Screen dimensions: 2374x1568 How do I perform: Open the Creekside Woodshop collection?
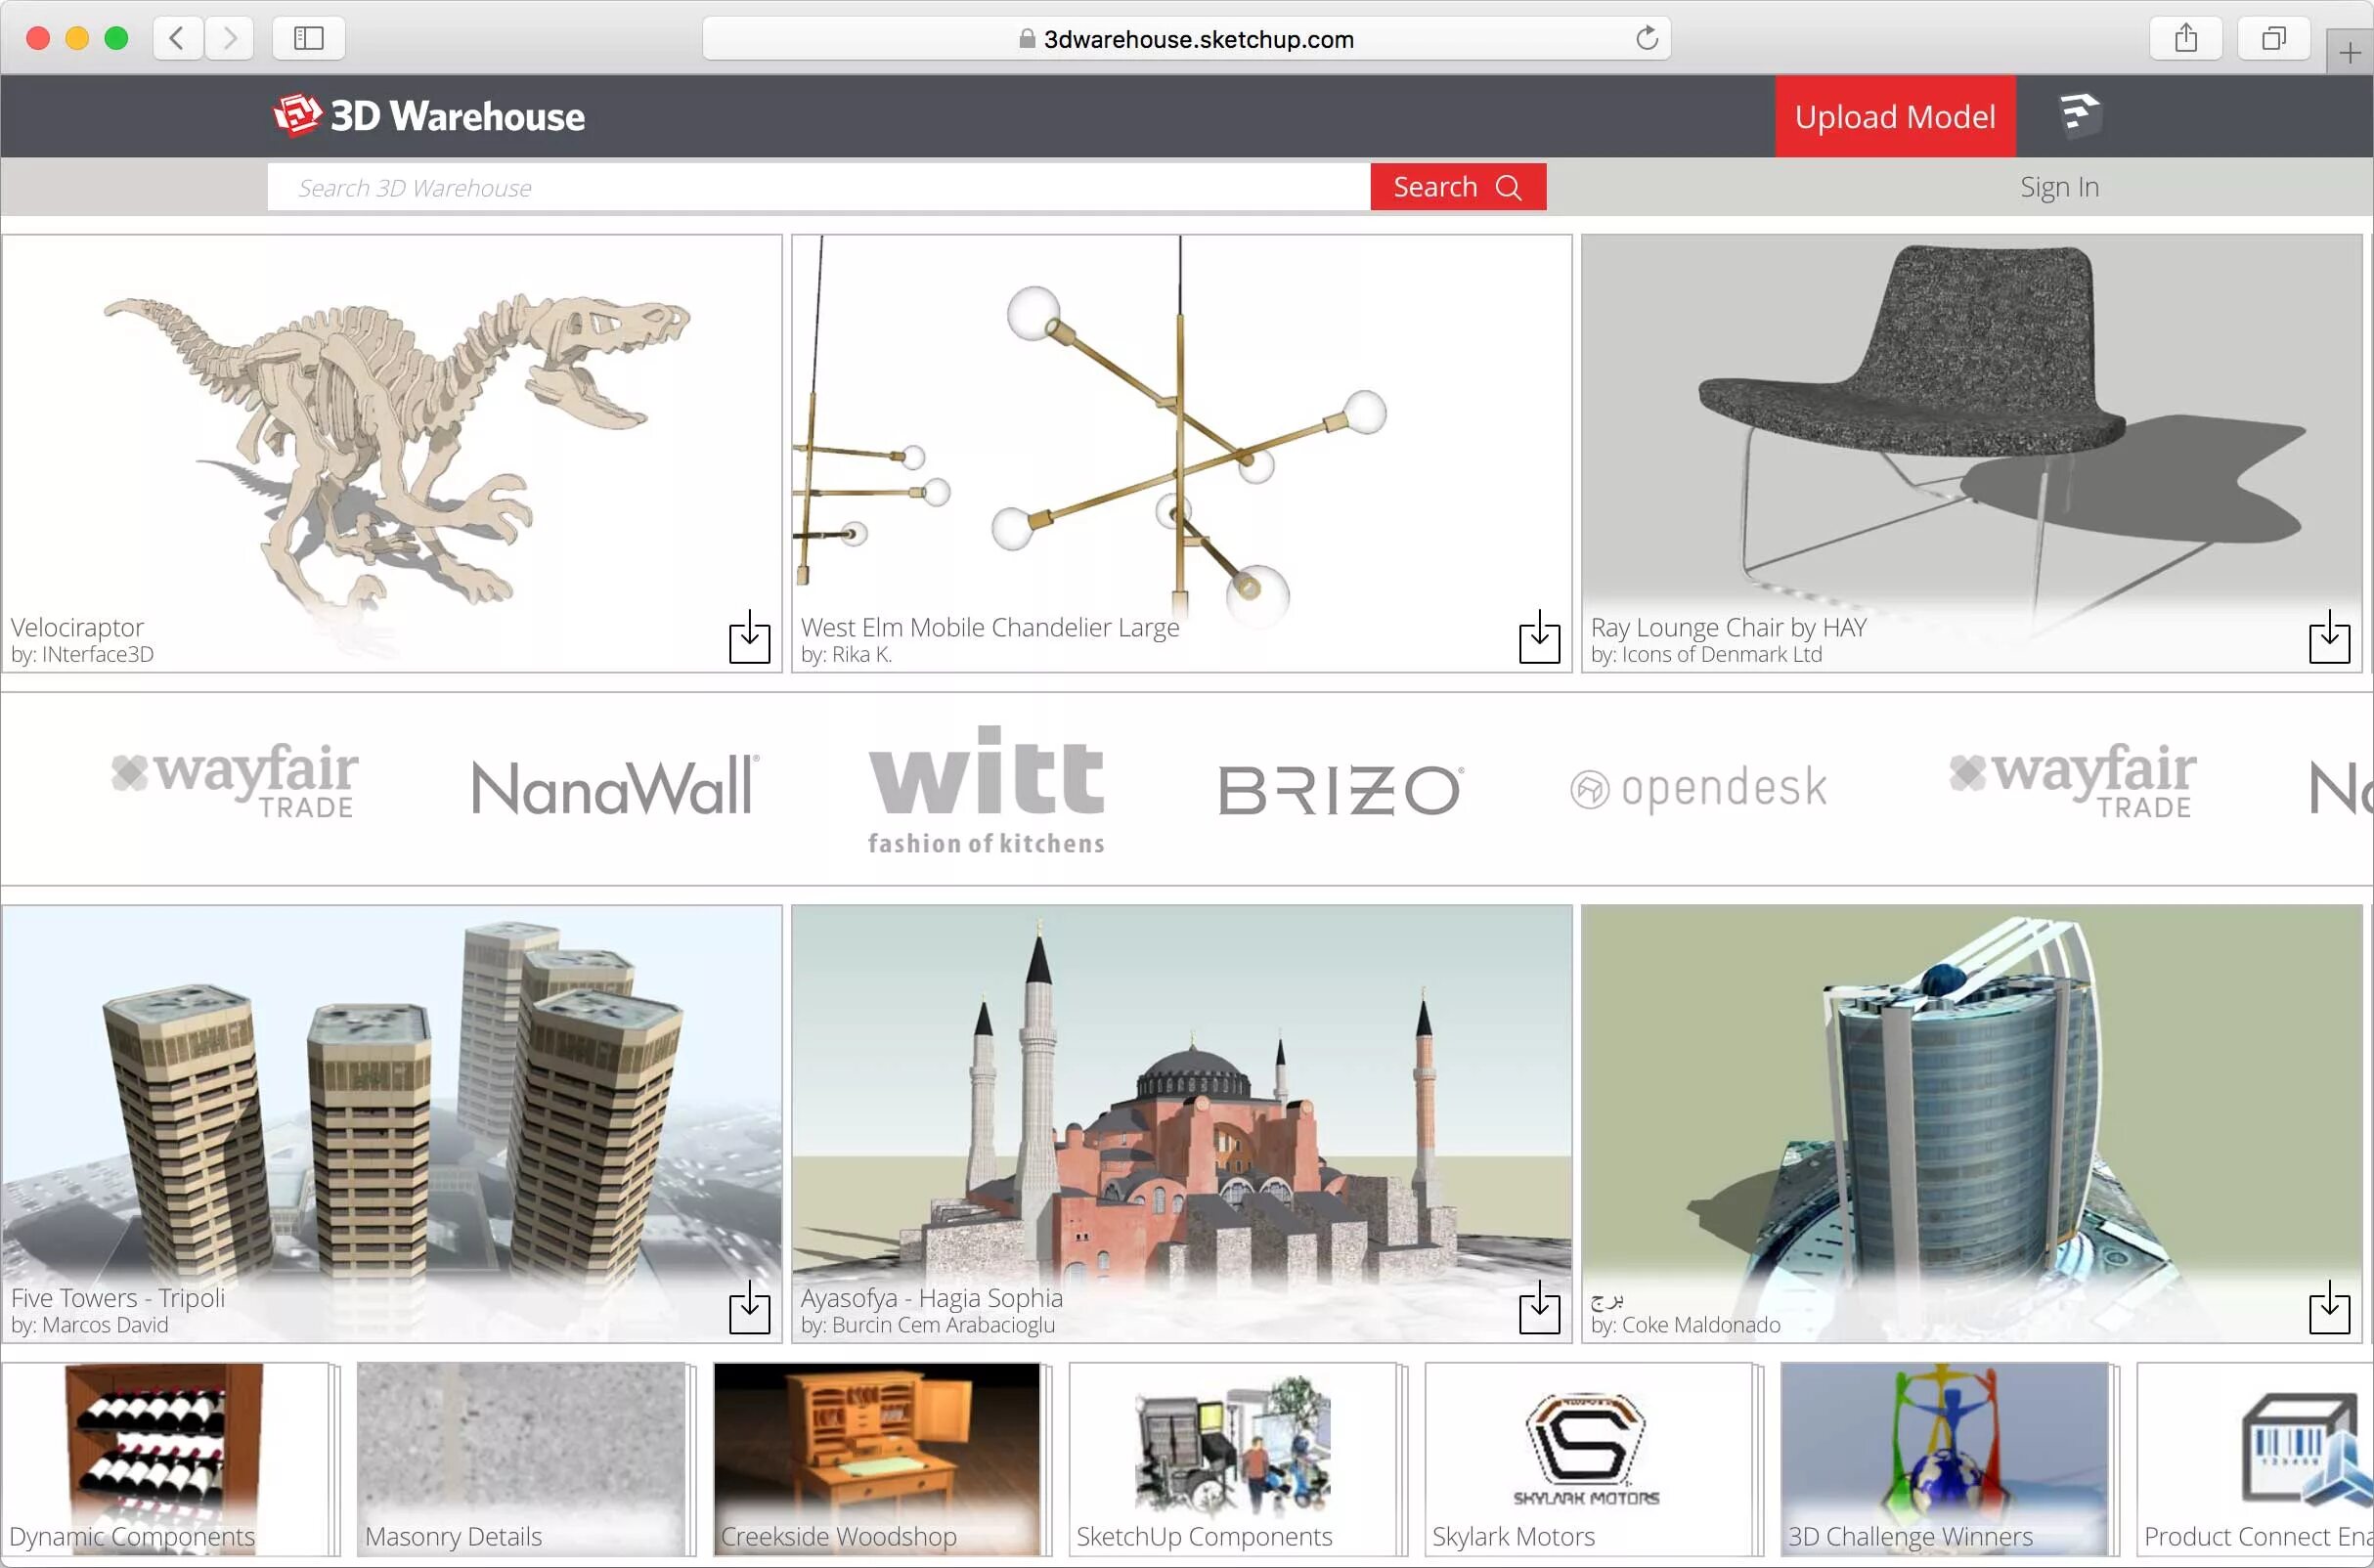click(x=878, y=1459)
